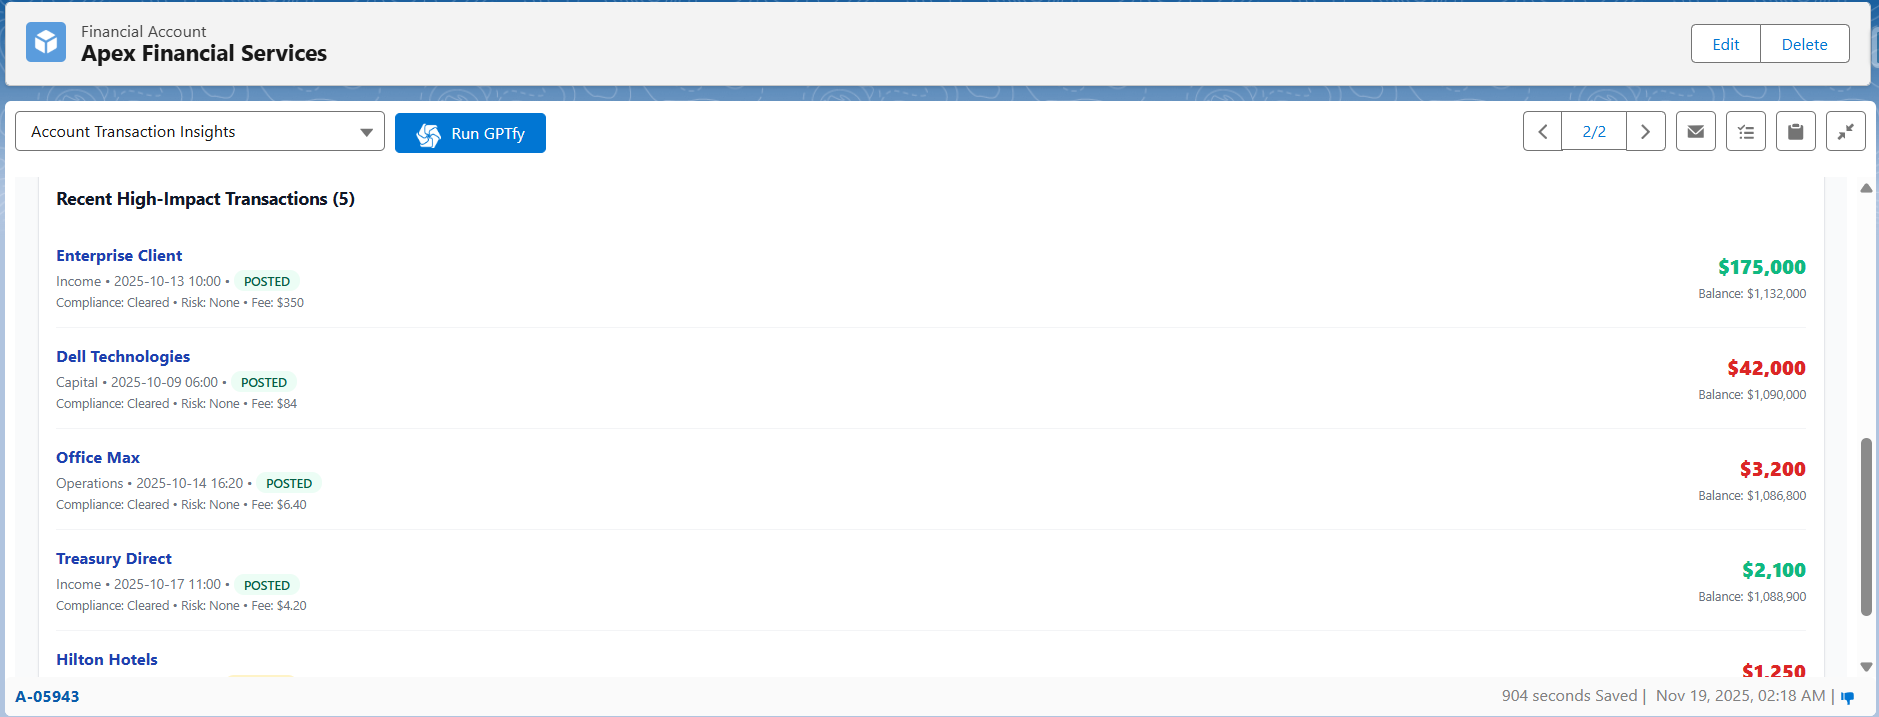1879x717 pixels.
Task: Click the email envelope icon
Action: coord(1695,132)
